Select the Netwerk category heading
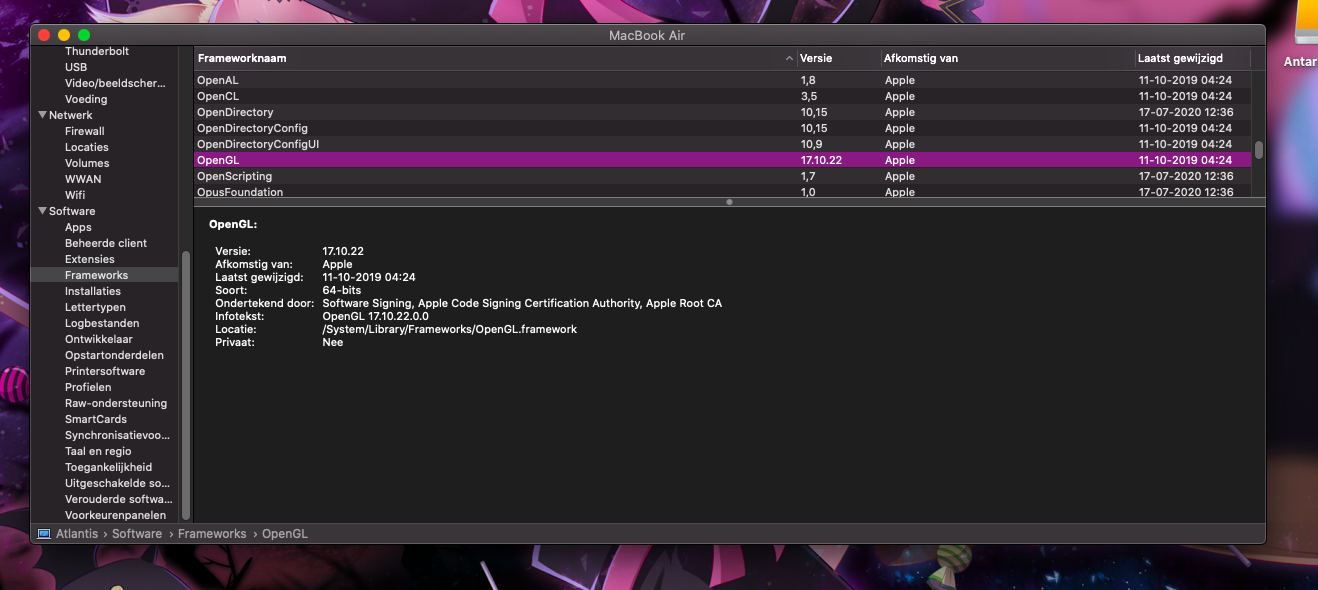 pyautogui.click(x=70, y=115)
